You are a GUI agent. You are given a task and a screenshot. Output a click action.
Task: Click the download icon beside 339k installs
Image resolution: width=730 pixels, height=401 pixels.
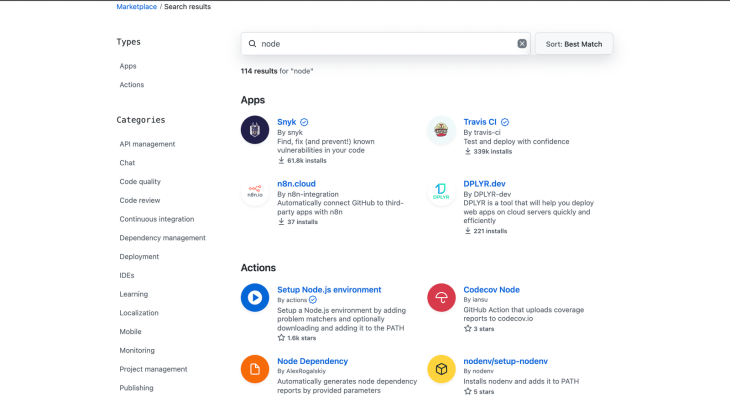click(467, 151)
